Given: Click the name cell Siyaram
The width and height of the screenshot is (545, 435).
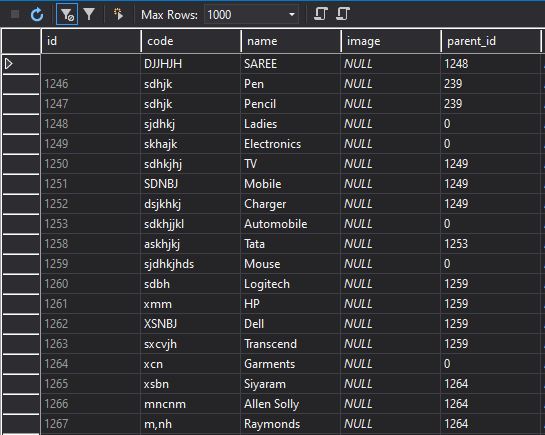Looking at the screenshot, I should 291,384.
